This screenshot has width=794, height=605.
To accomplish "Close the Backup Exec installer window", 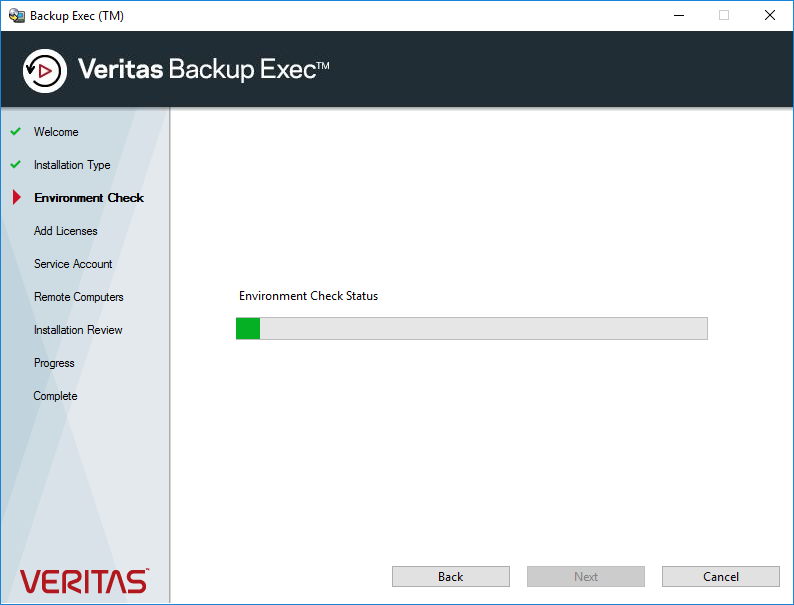I will coord(770,15).
